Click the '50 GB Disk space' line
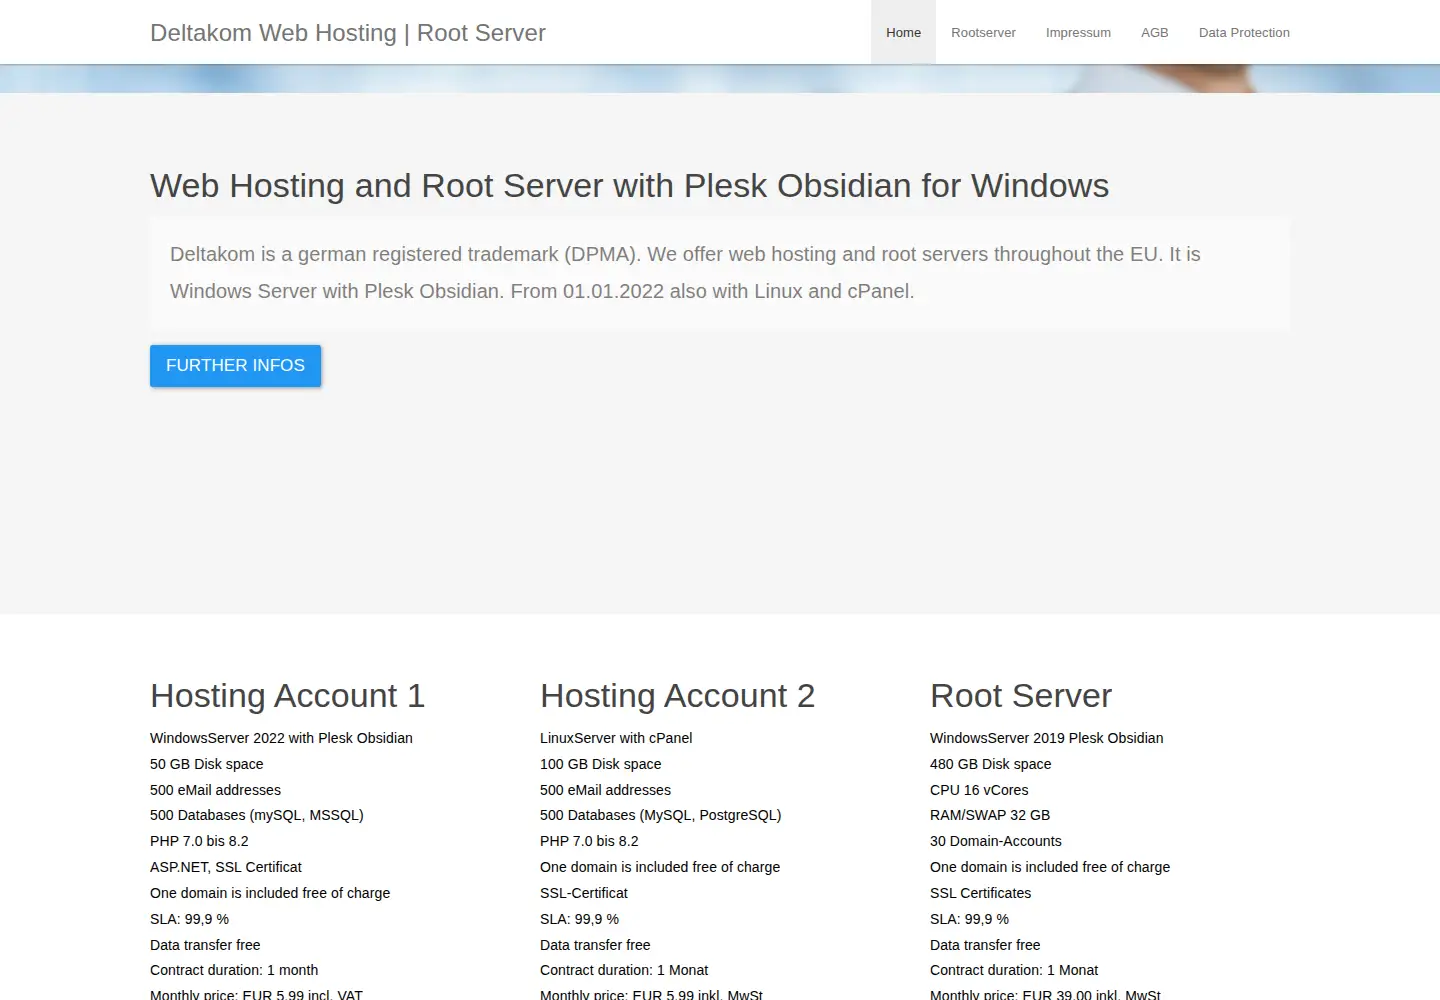The height and width of the screenshot is (1000, 1440). 206,764
